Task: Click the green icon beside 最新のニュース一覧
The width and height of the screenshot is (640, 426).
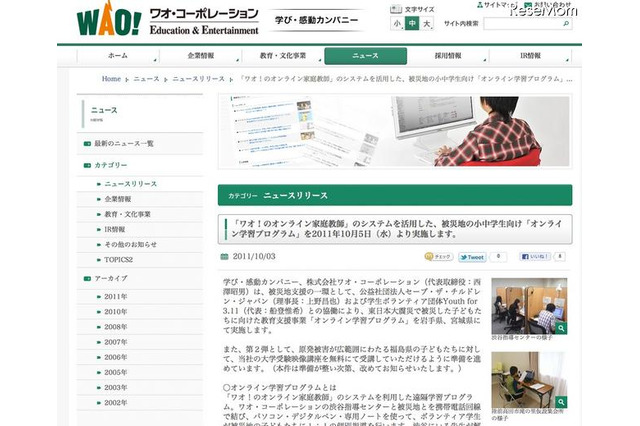Action: point(87,144)
